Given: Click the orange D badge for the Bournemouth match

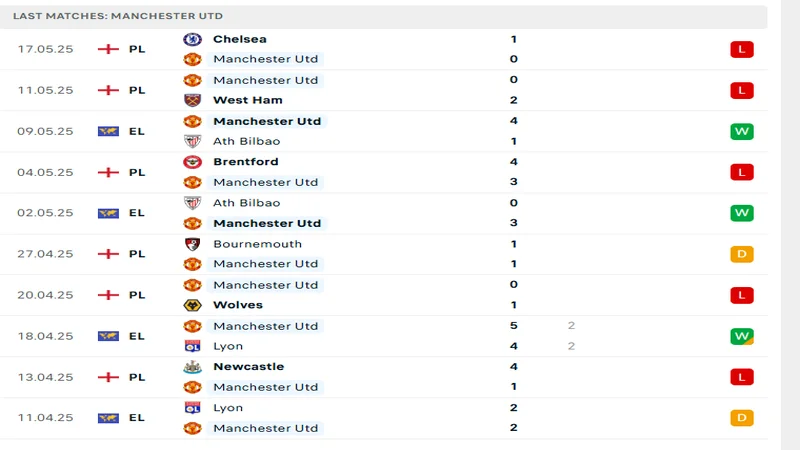Looking at the screenshot, I should tap(741, 254).
